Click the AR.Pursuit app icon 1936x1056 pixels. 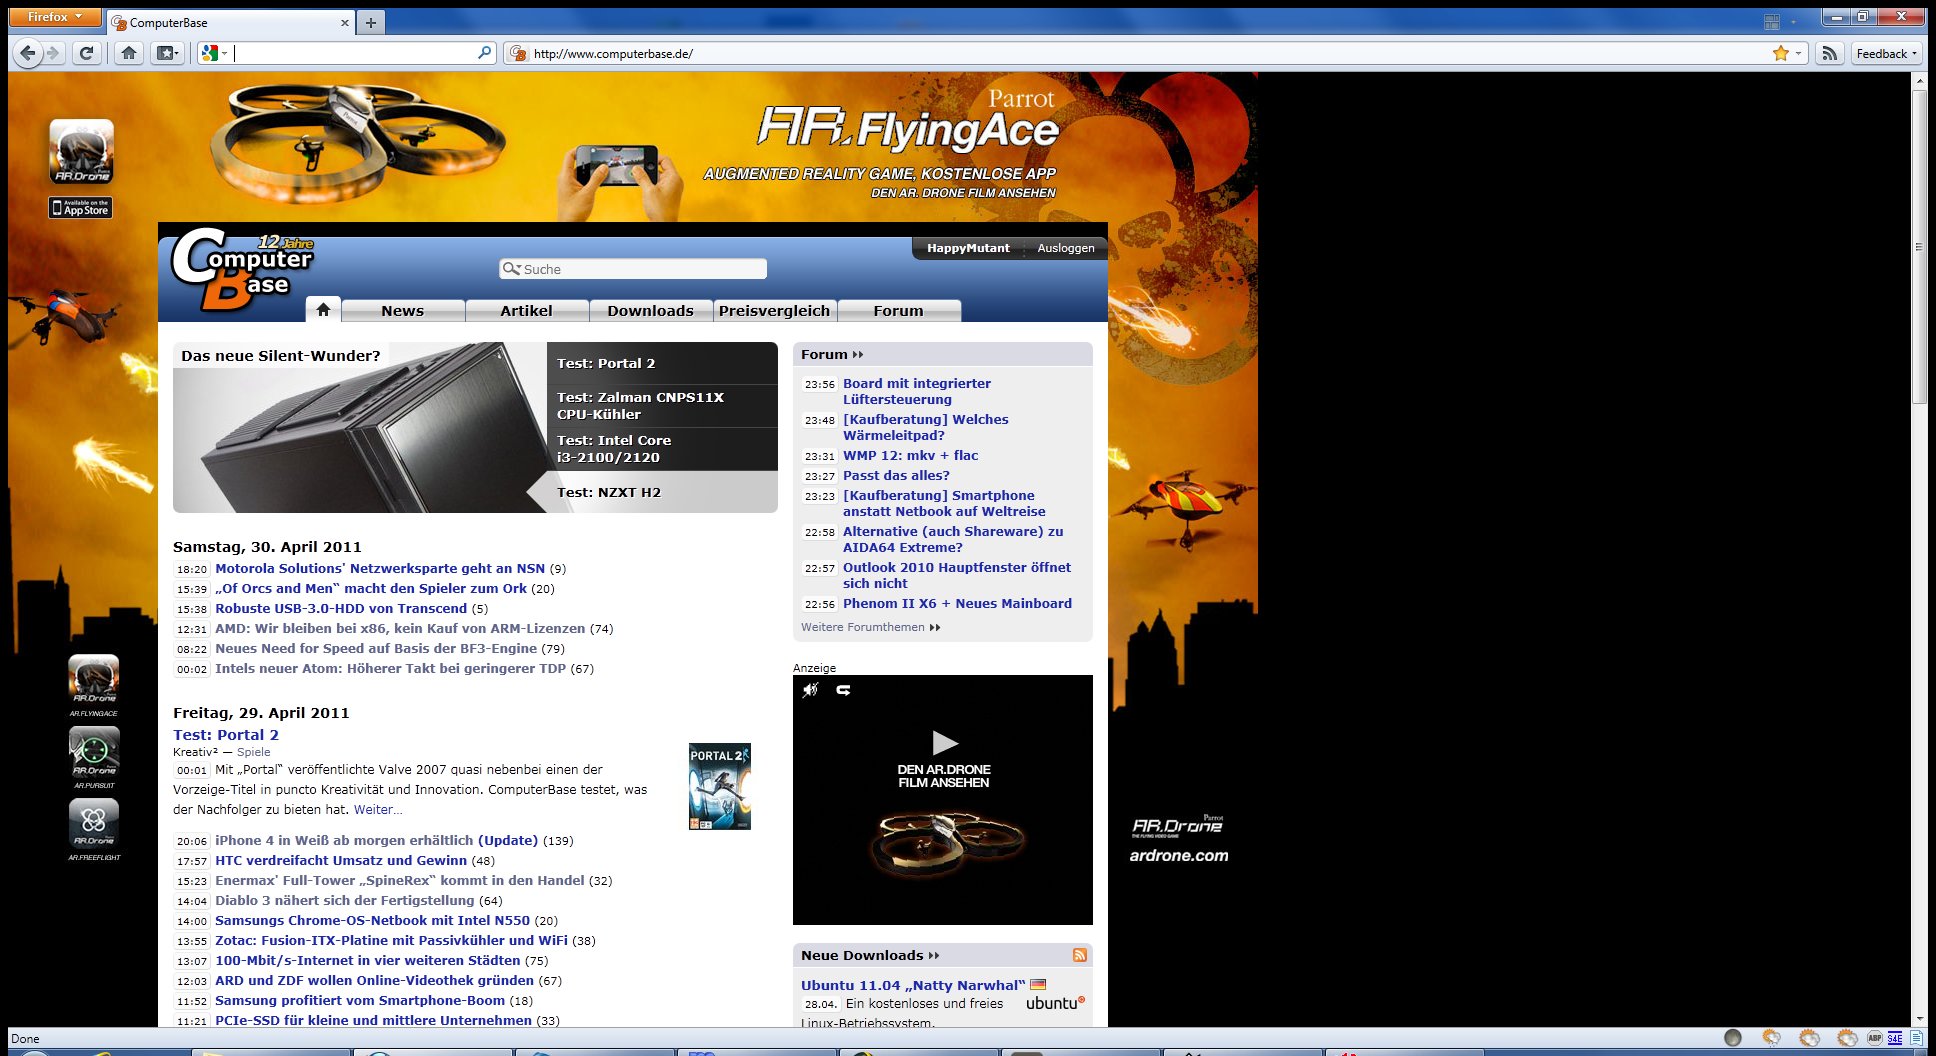point(93,752)
